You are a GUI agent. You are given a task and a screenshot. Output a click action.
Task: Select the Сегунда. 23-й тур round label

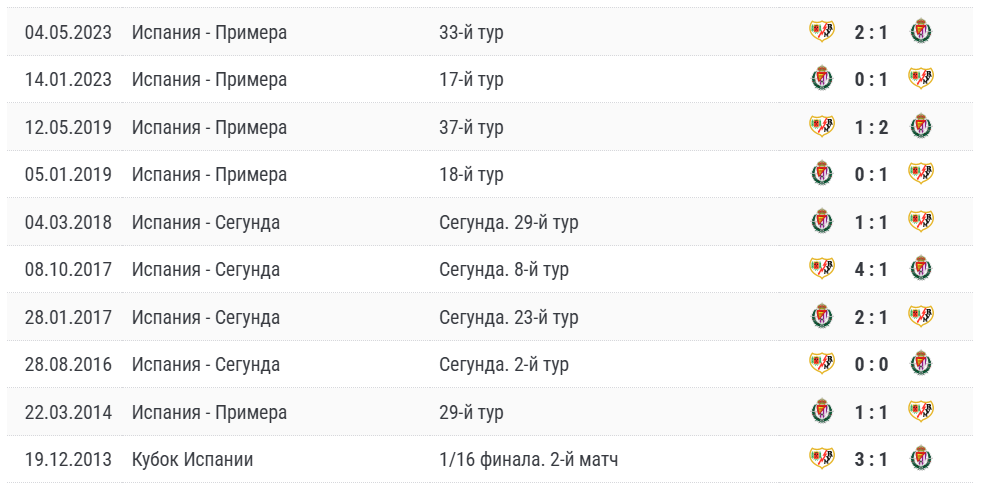508,317
